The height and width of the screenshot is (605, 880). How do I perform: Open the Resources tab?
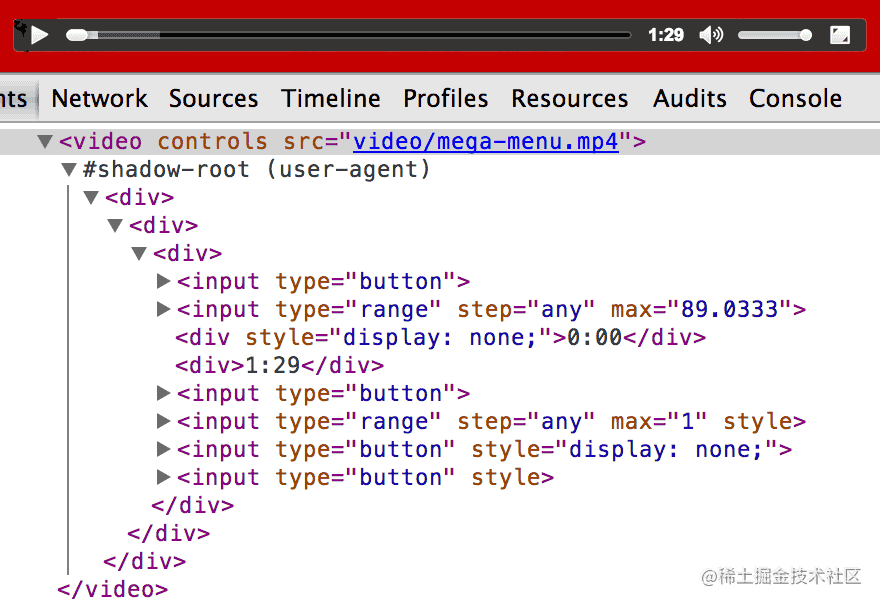tap(570, 98)
